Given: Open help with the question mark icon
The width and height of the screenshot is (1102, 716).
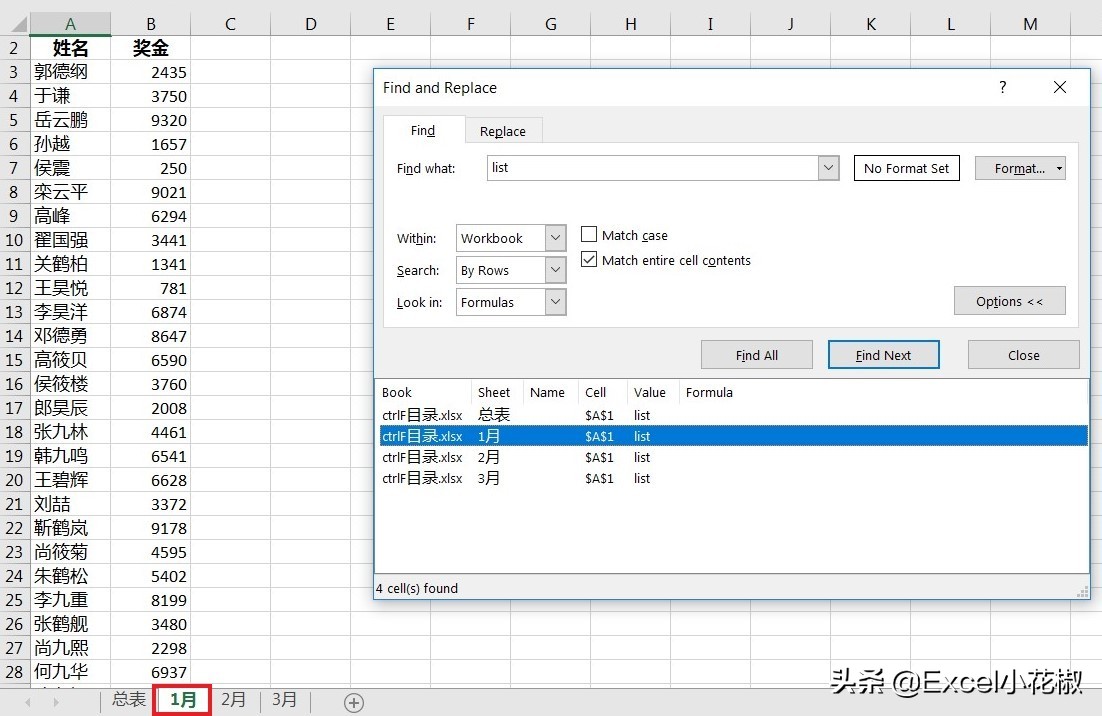Looking at the screenshot, I should (x=1003, y=87).
